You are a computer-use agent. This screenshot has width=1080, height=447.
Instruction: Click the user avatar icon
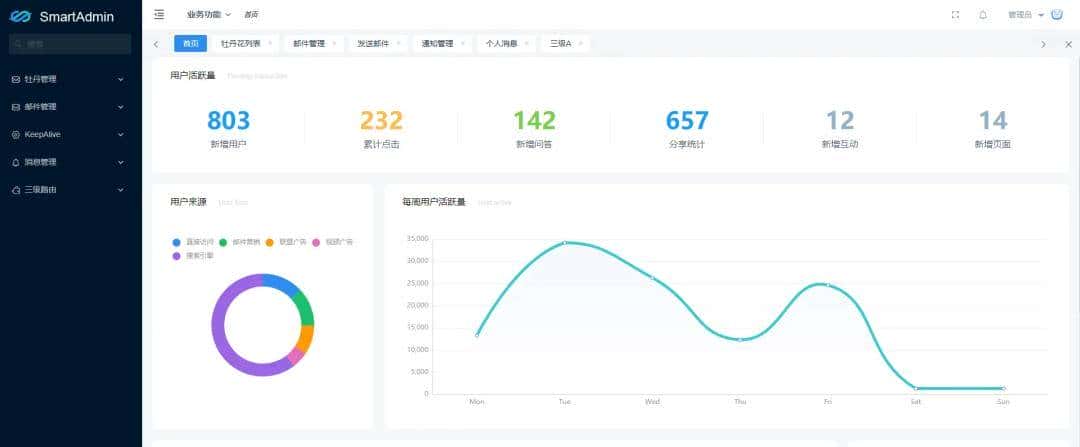tap(1057, 14)
